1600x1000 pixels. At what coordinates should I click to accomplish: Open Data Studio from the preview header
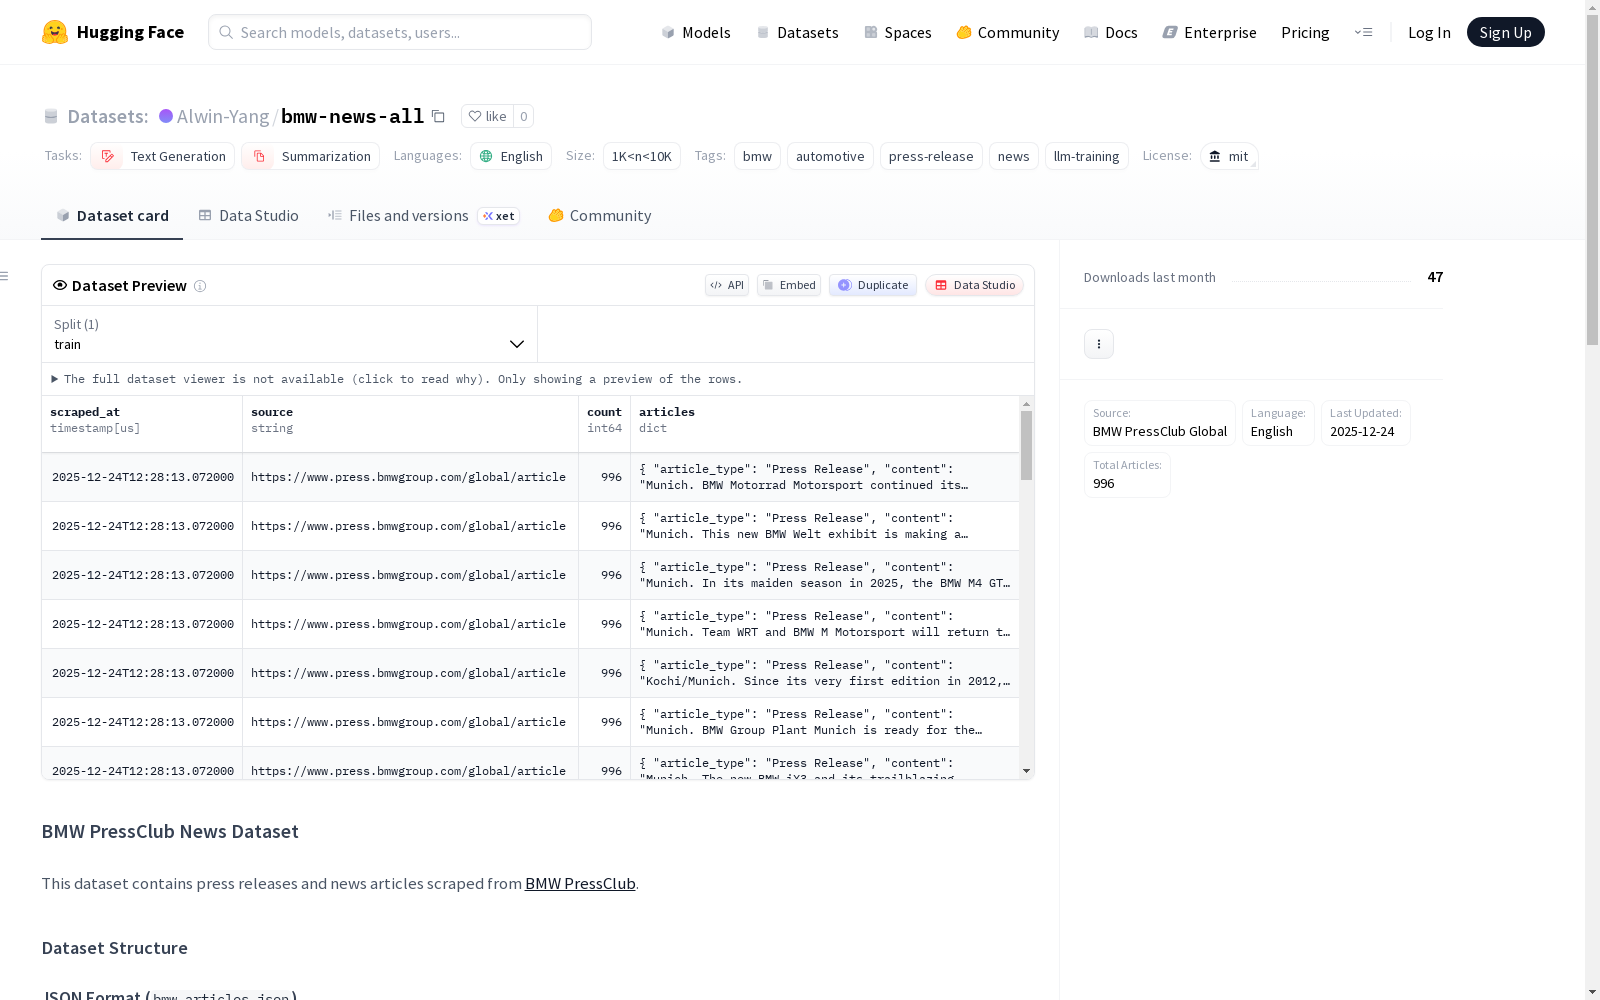coord(974,285)
